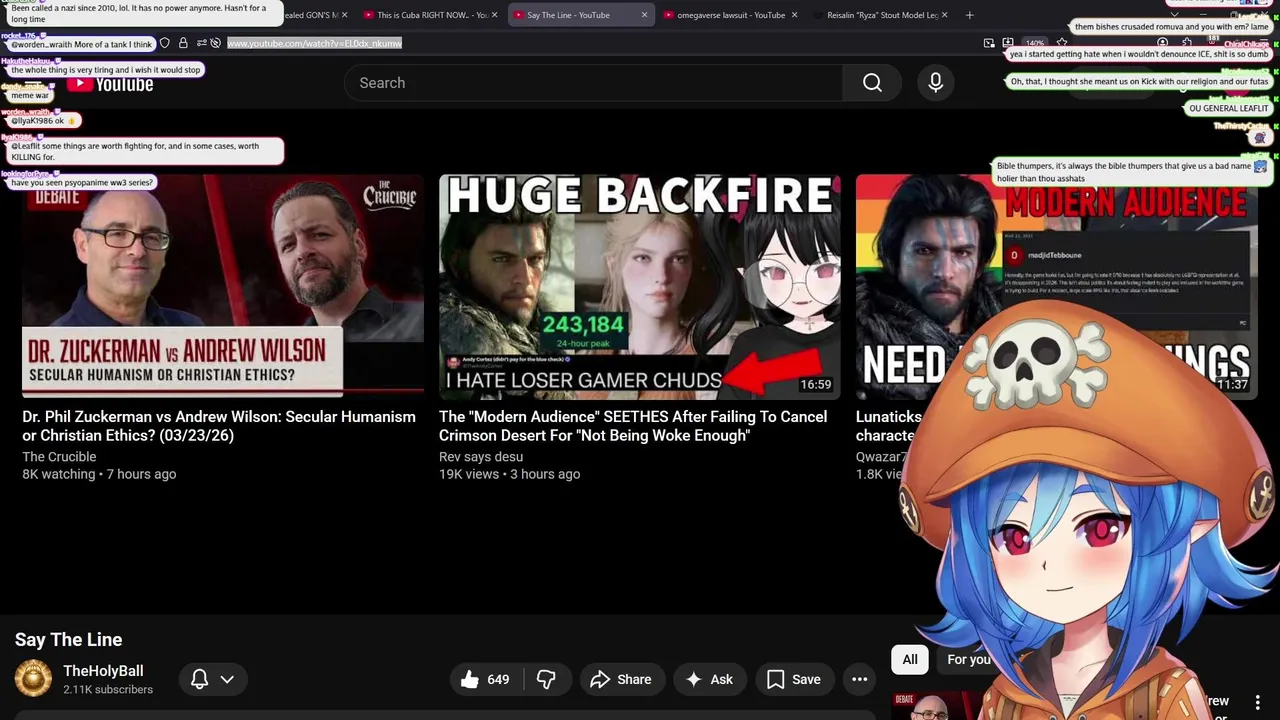
Task: Click the 11:37 duration badge
Action: pyautogui.click(x=1231, y=385)
